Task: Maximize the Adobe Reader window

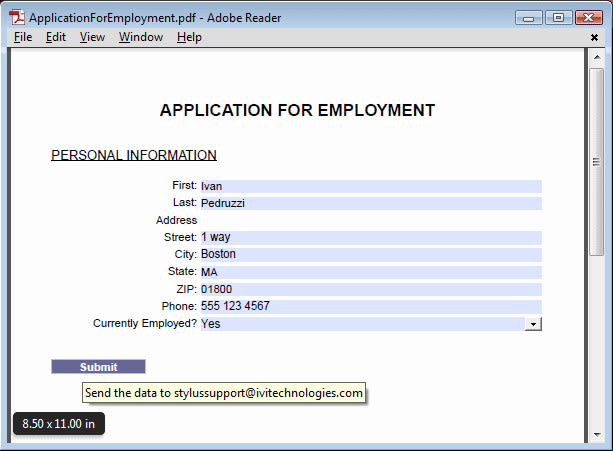Action: pos(556,17)
